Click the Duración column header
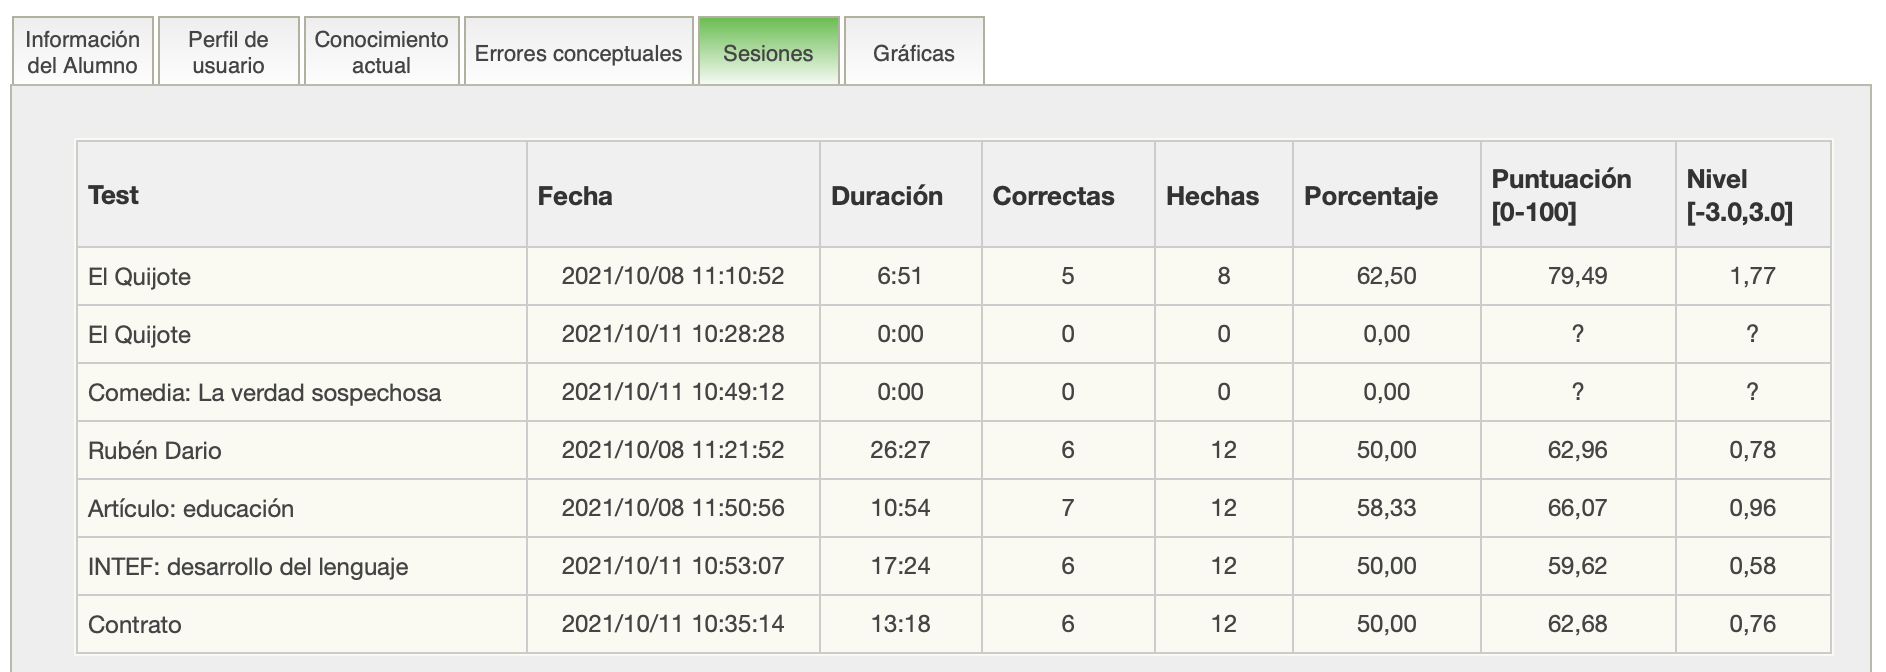Screen dimensions: 1886x672 coord(887,196)
